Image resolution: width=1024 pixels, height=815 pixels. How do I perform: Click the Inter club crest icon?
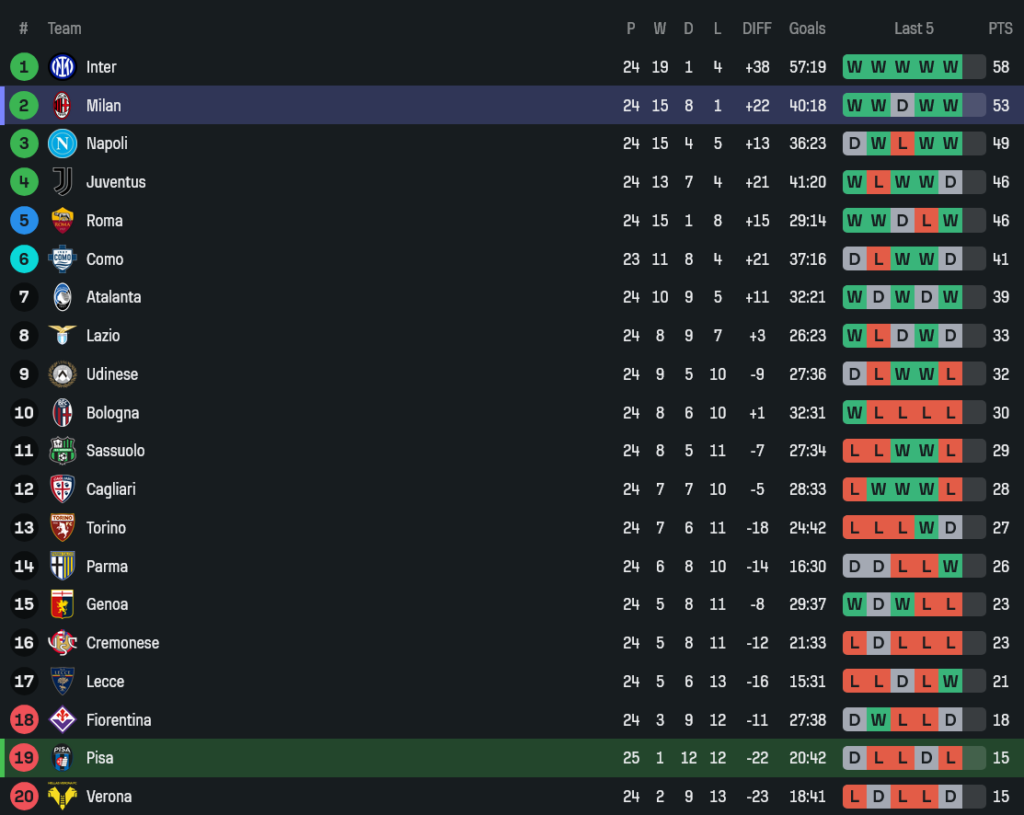(62, 67)
